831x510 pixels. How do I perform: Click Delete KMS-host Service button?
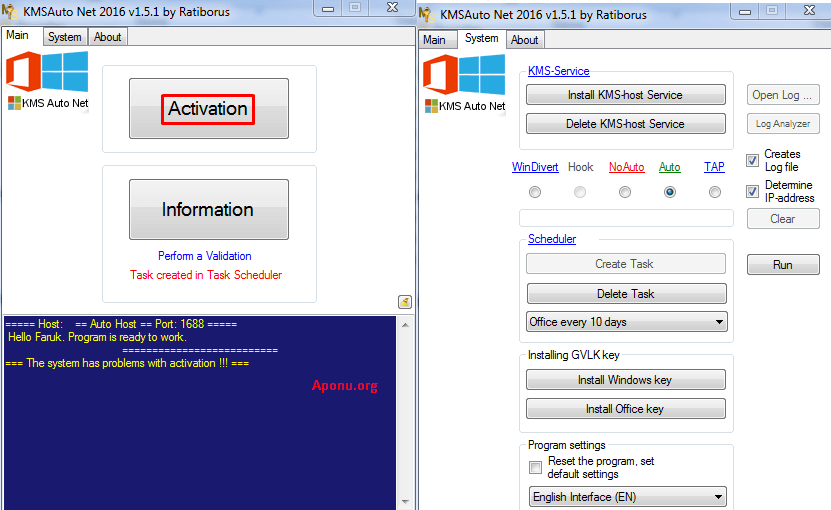pyautogui.click(x=625, y=124)
